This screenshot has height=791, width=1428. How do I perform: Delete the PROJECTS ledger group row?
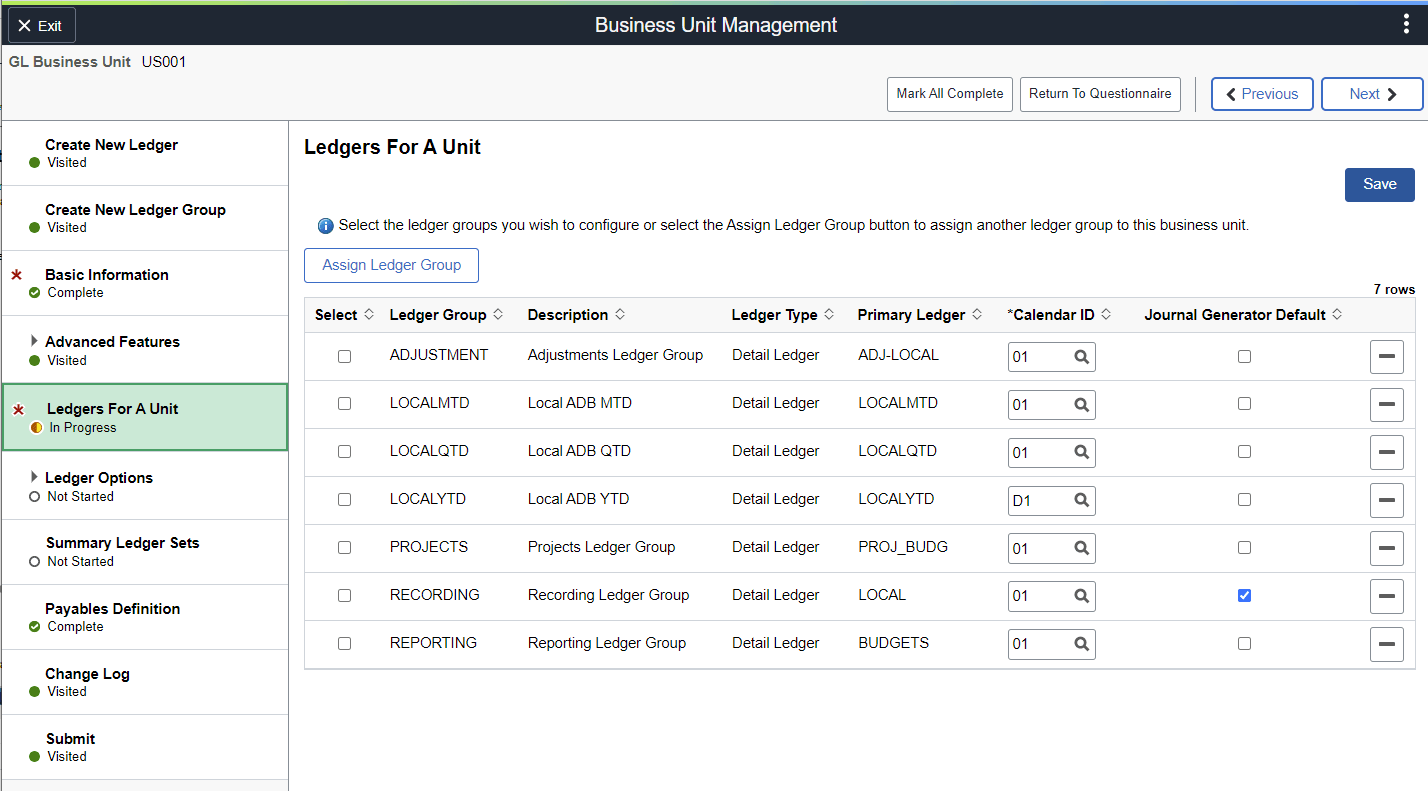click(x=1387, y=548)
